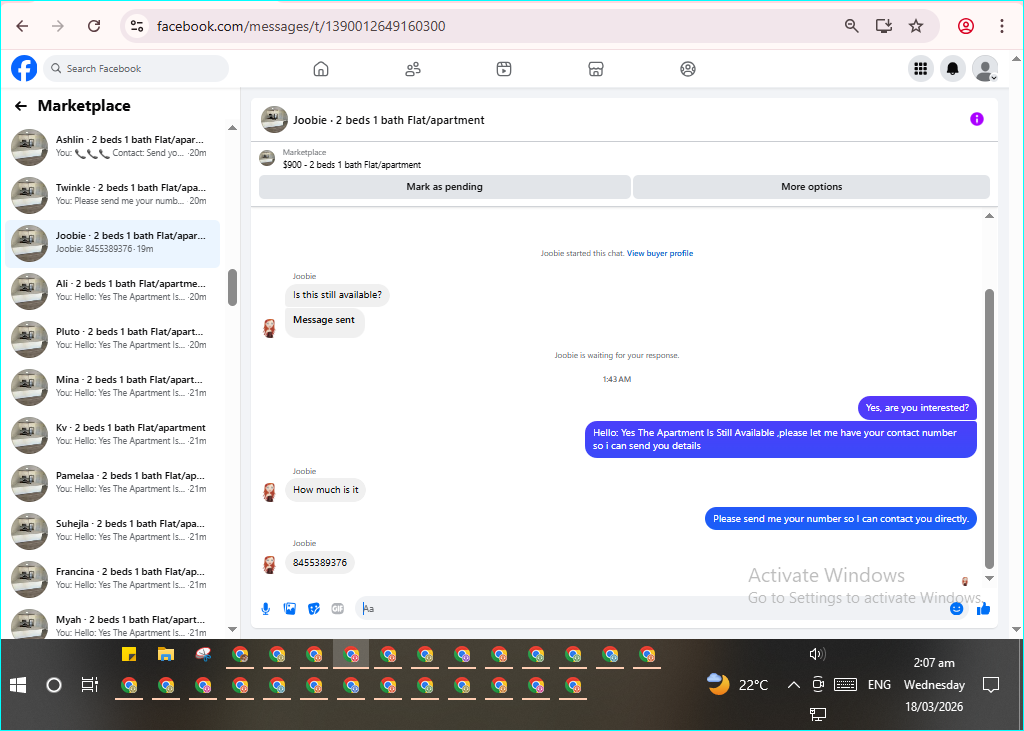Select the Joobie conversation in list
This screenshot has width=1024, height=731.
(112, 242)
